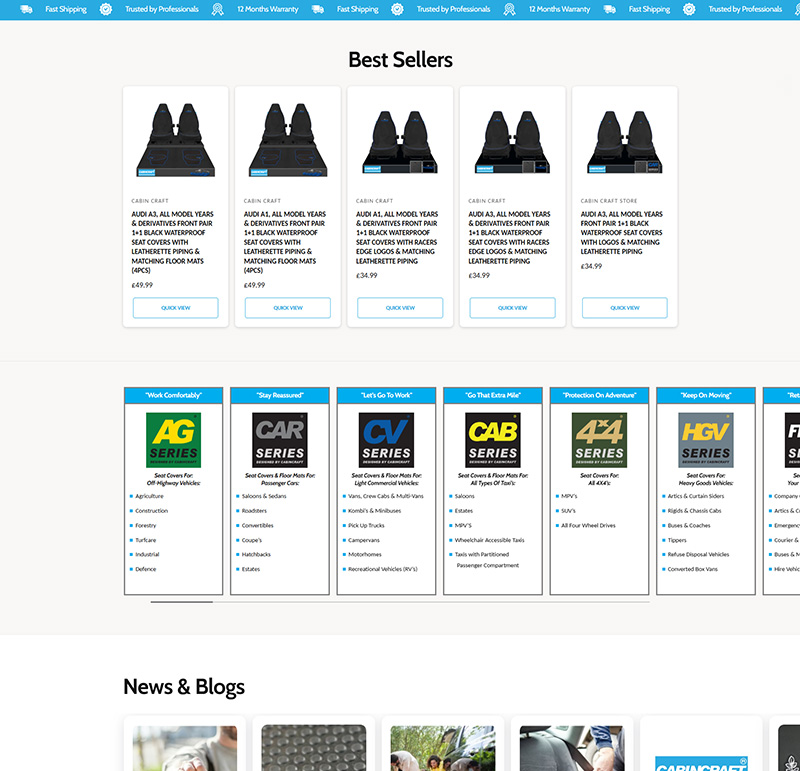Image resolution: width=800 pixels, height=771 pixels.
Task: Open the HGV Series logo
Action: point(706,440)
